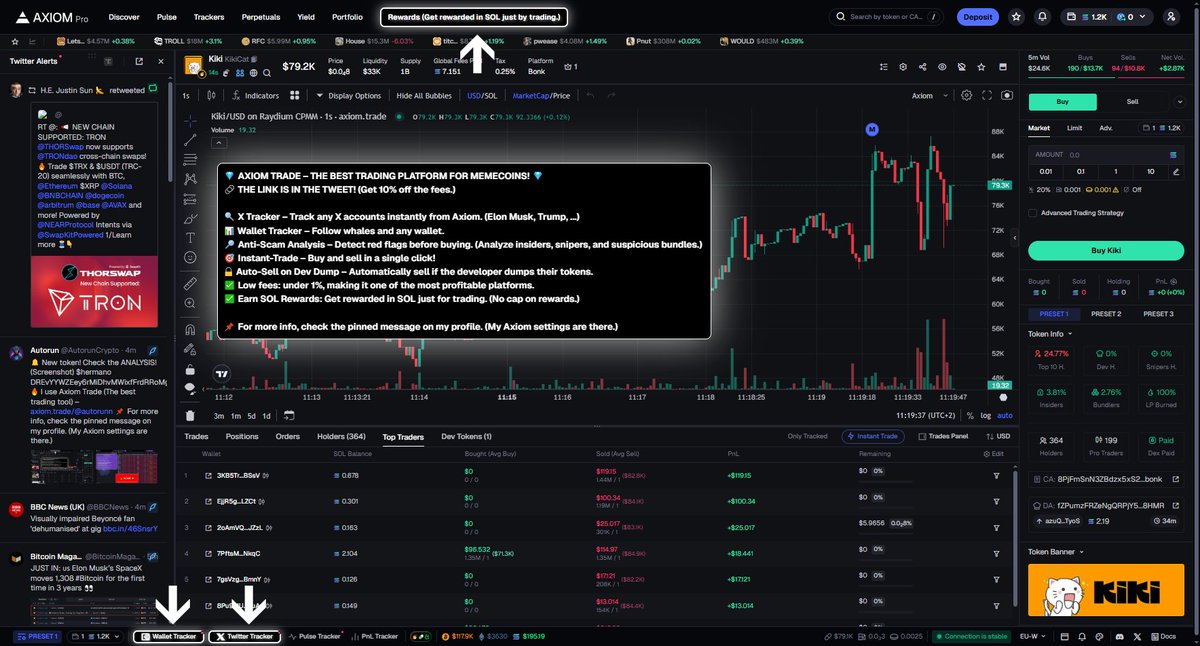Select the 0.01 quick amount

pos(1044,171)
